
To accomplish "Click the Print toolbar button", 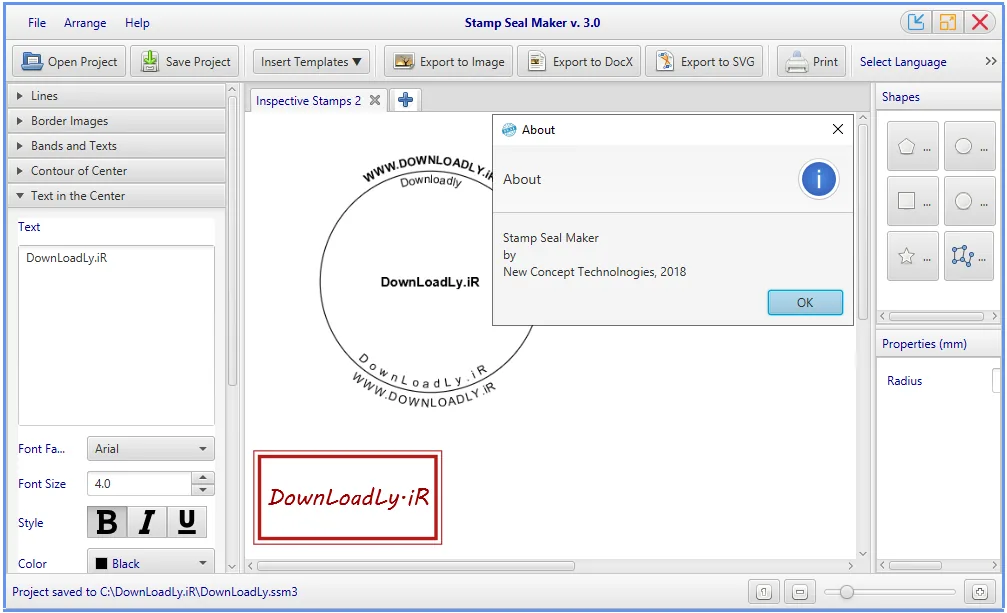I will coord(812,62).
